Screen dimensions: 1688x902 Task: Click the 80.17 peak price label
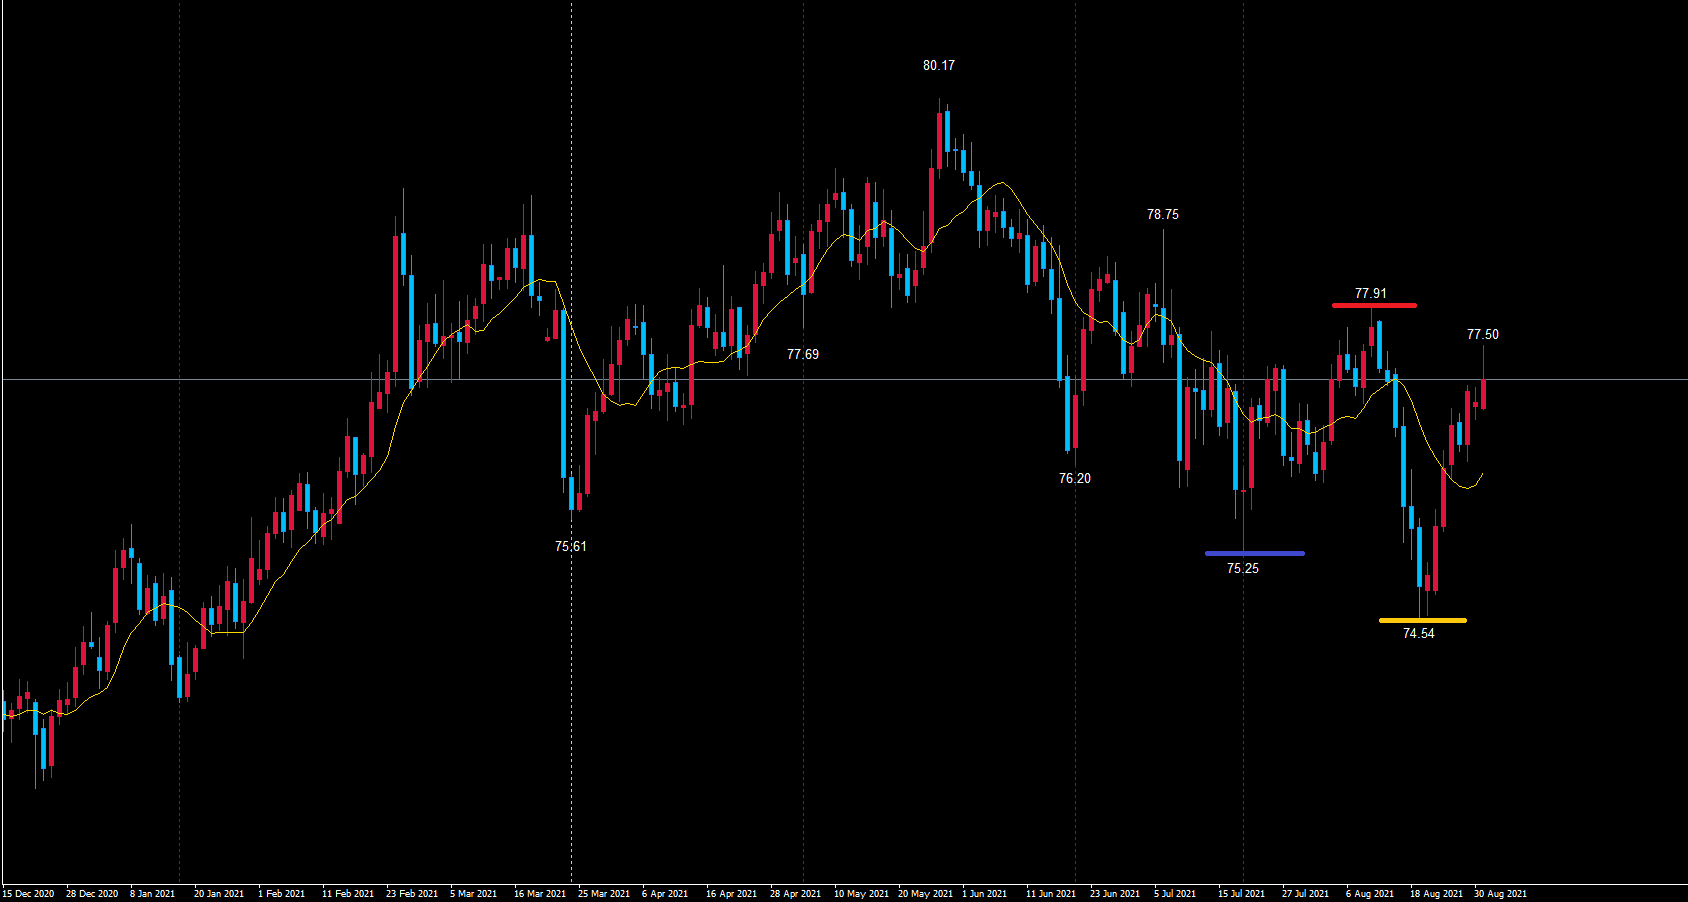click(x=938, y=66)
